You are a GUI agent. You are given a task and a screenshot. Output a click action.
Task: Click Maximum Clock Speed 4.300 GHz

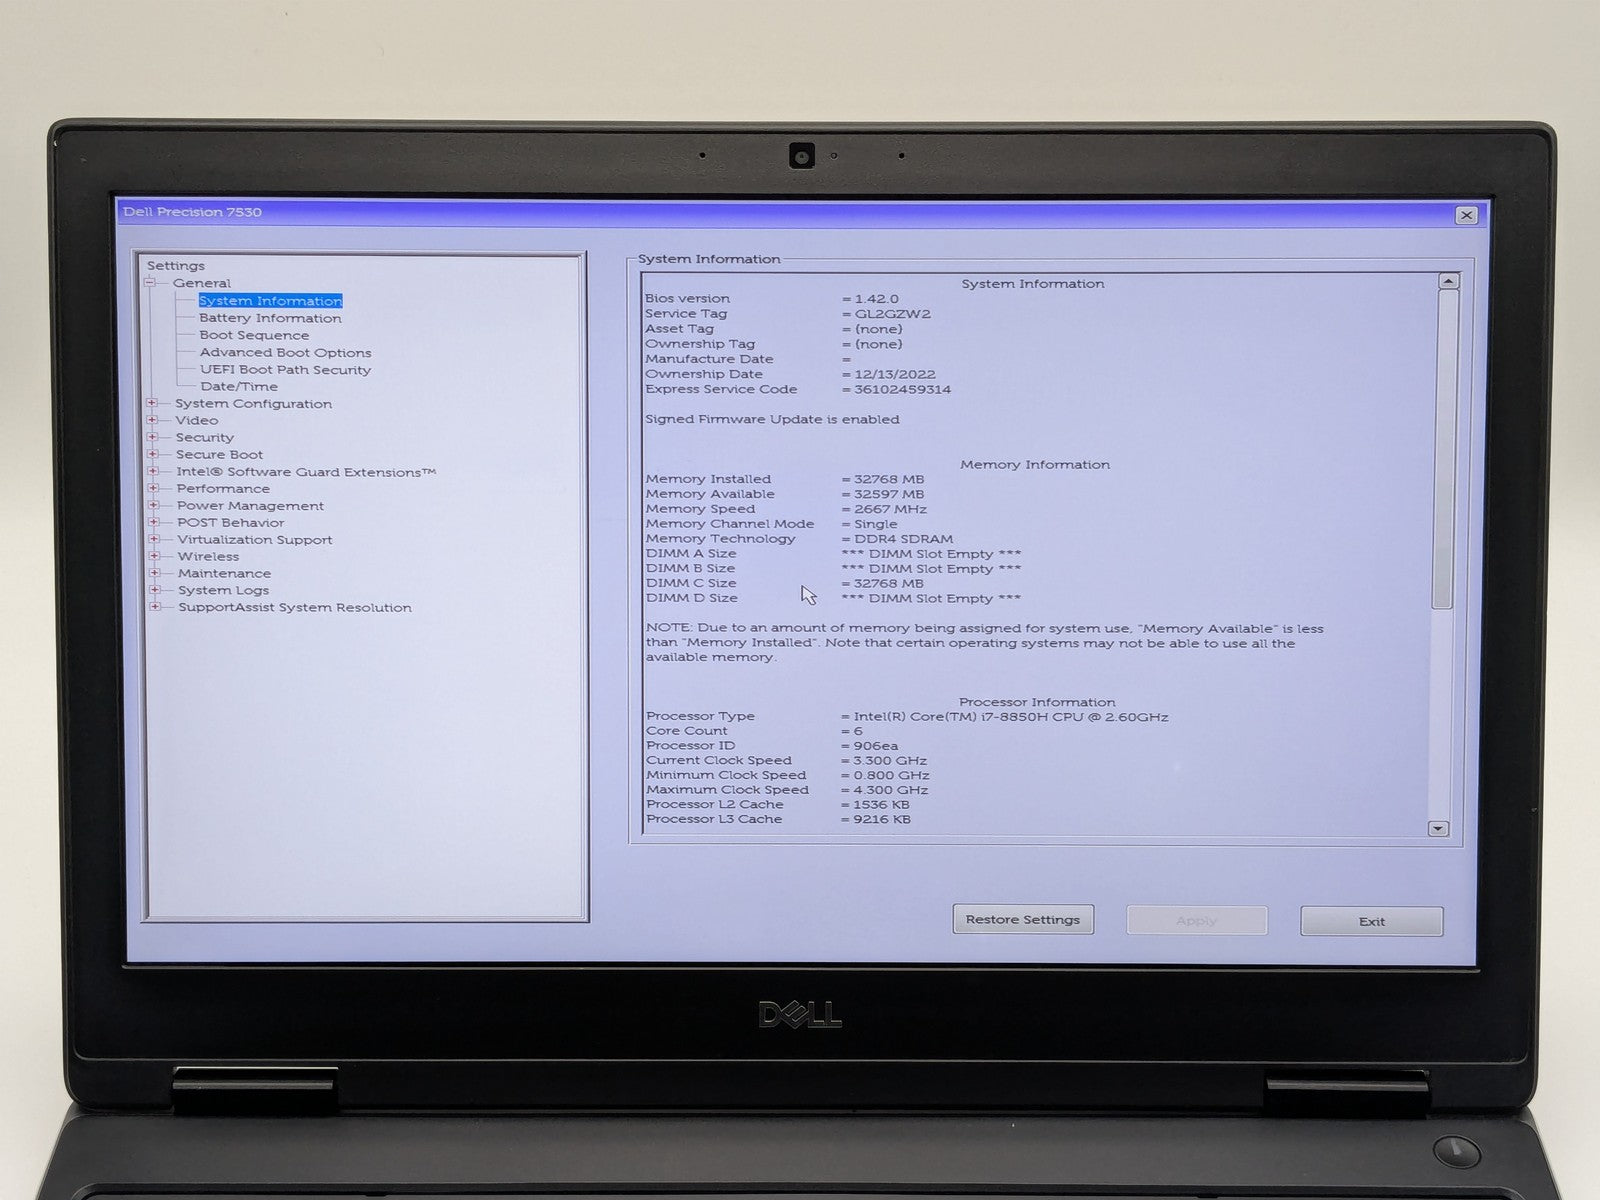891,790
